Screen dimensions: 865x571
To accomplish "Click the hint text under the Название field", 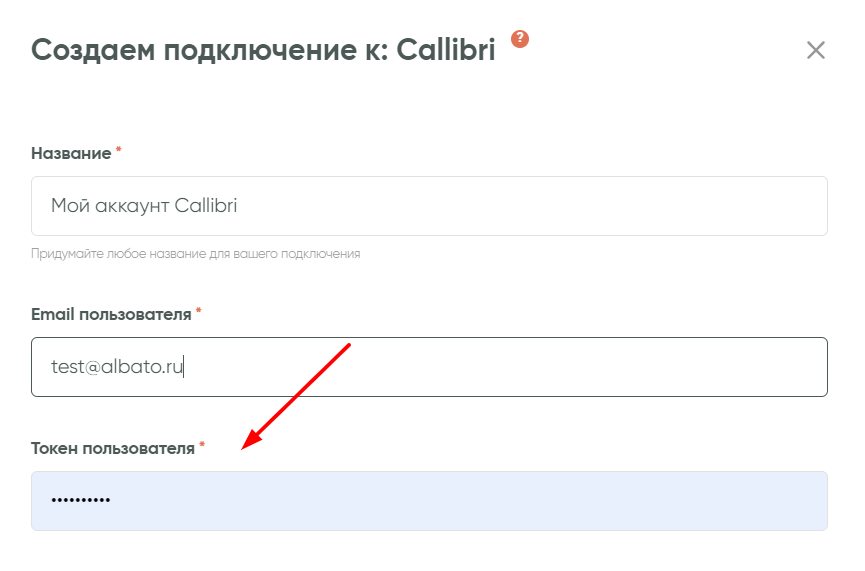I will (195, 254).
